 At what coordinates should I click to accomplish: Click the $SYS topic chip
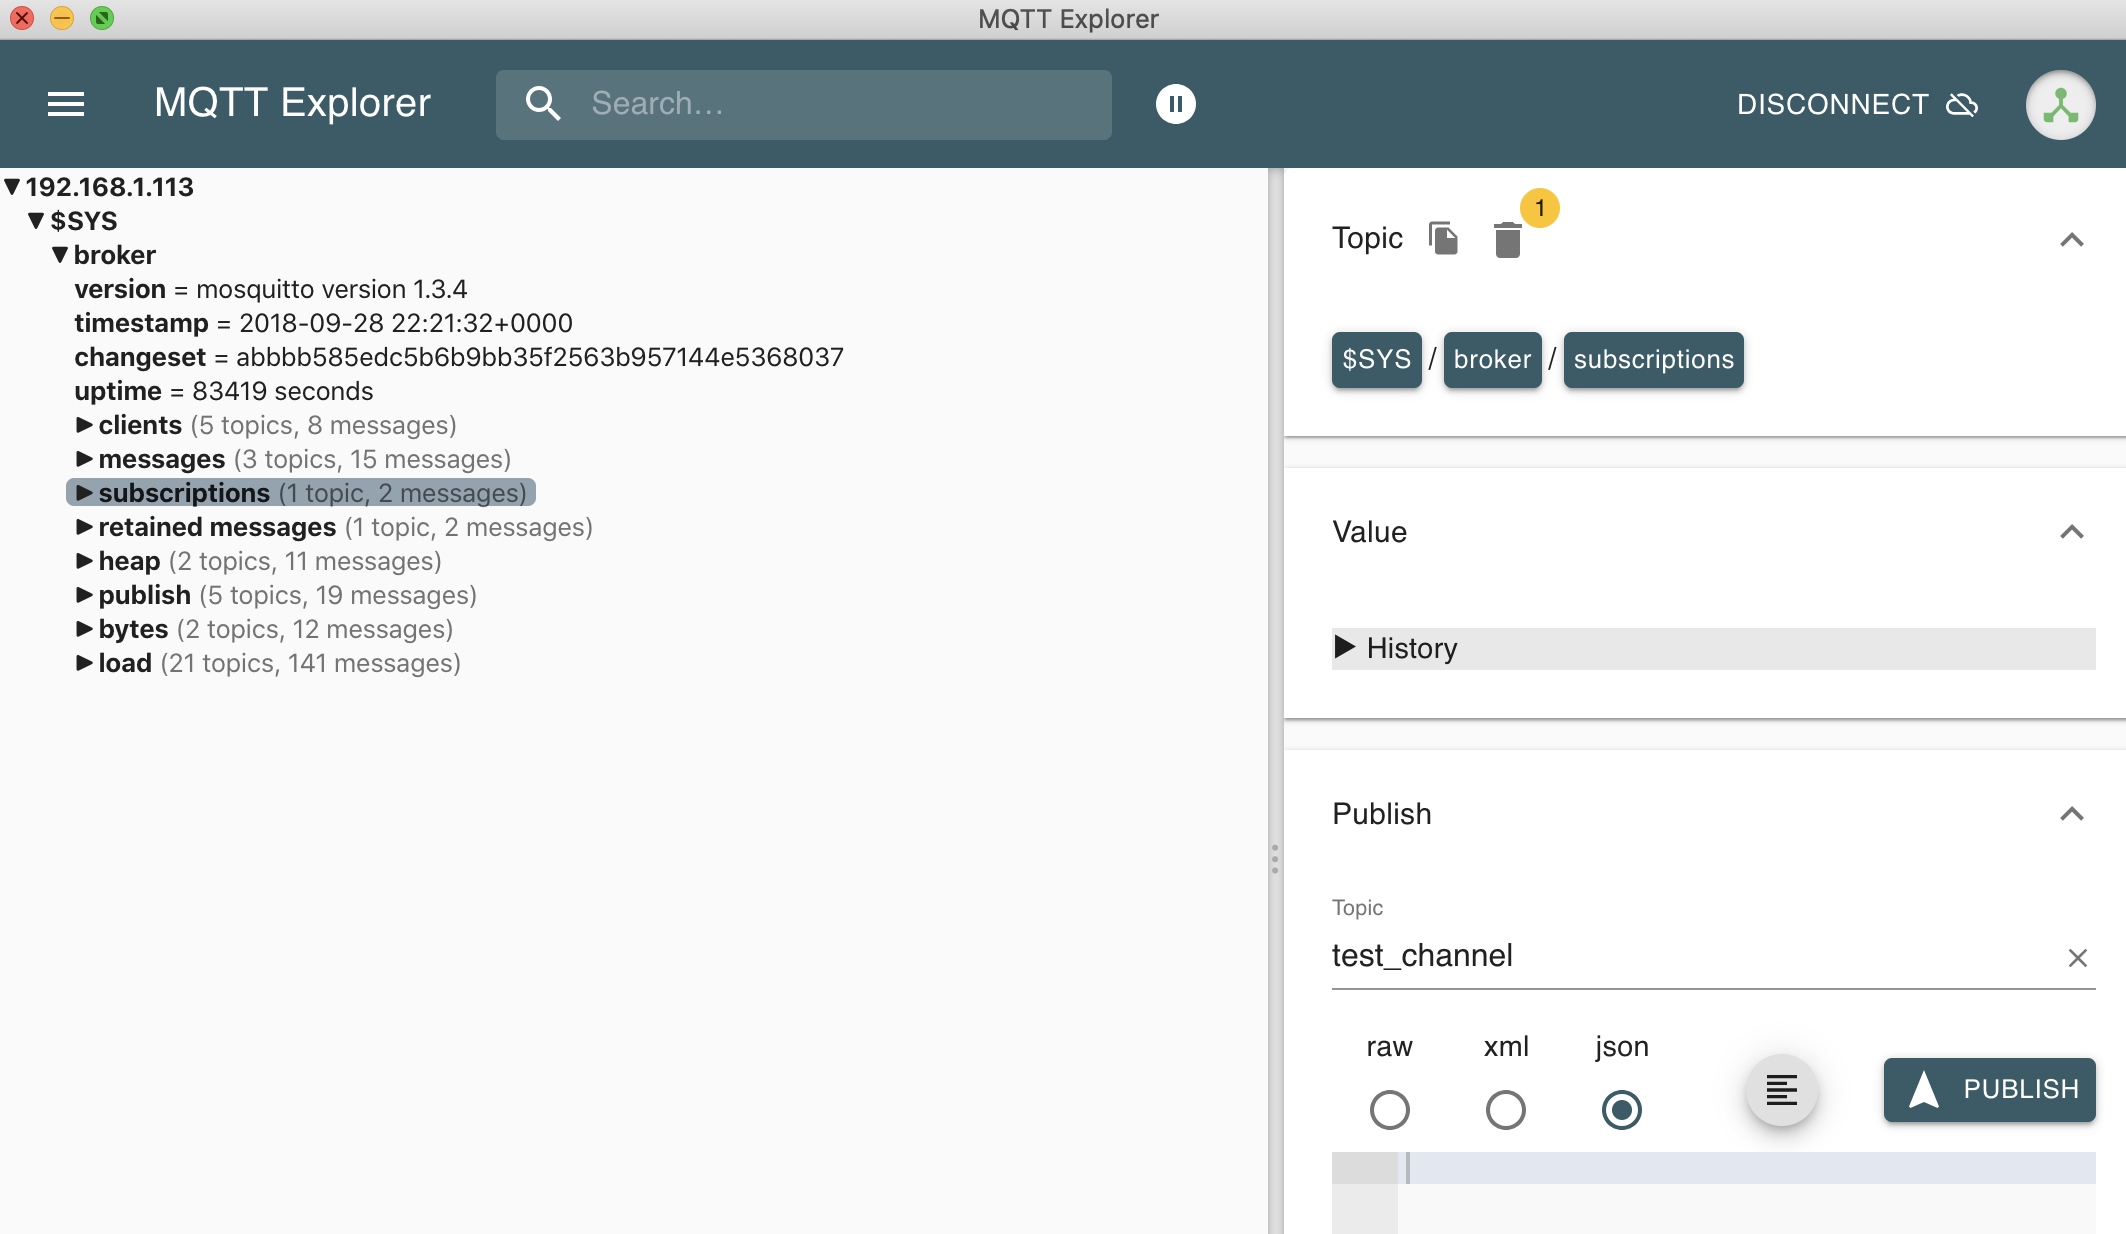coord(1376,359)
